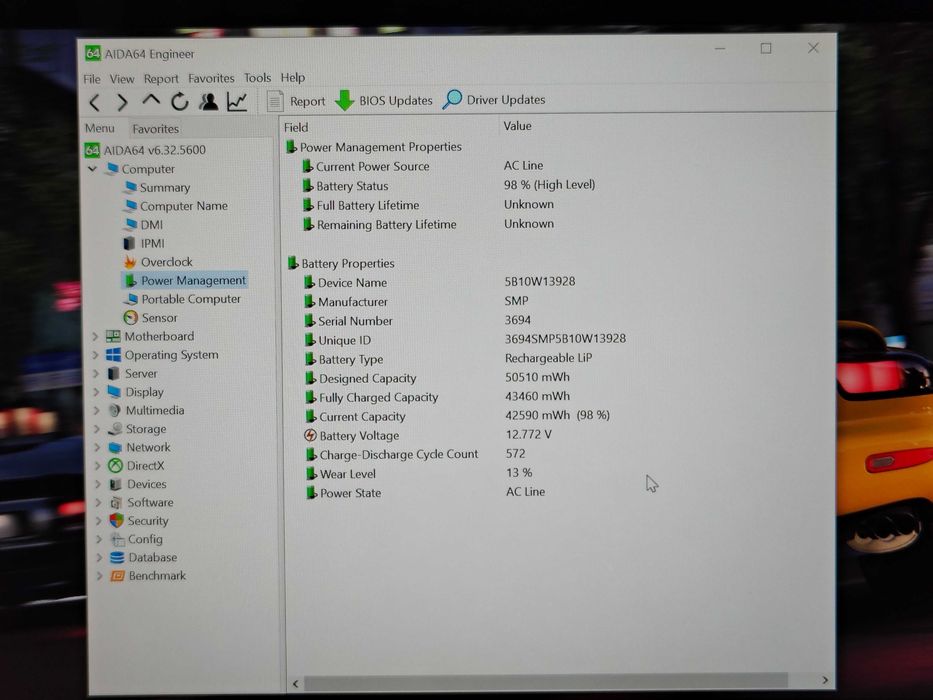933x700 pixels.
Task: Select the Summary tree item
Action: (x=165, y=188)
